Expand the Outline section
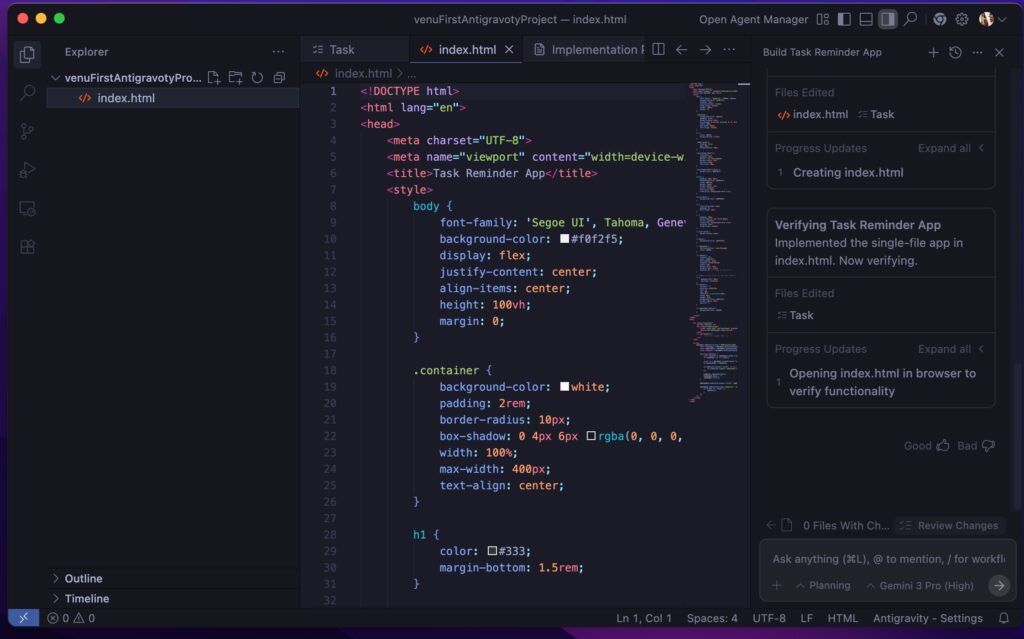The height and width of the screenshot is (639, 1024). [83, 578]
